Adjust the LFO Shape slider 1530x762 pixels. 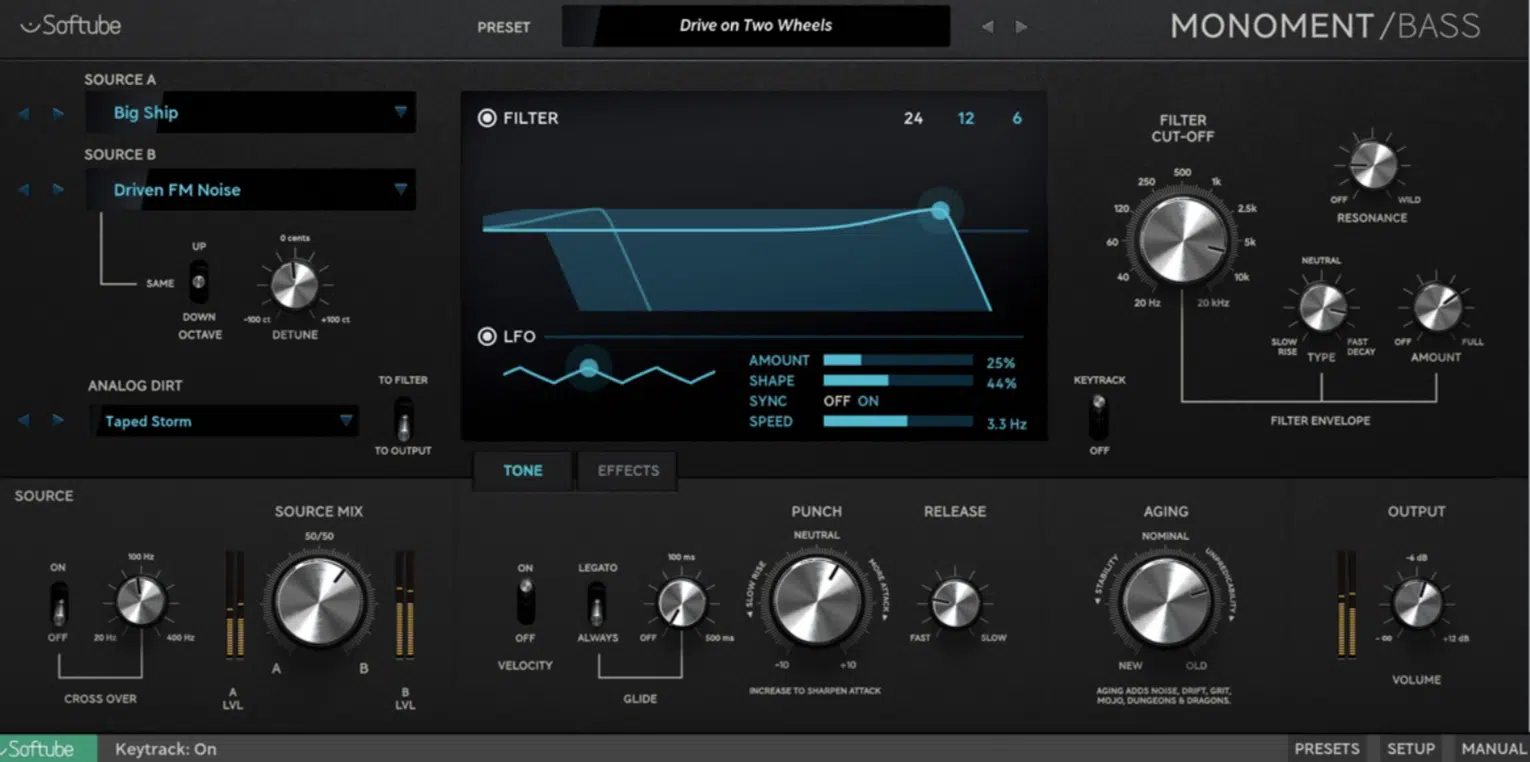pos(898,381)
